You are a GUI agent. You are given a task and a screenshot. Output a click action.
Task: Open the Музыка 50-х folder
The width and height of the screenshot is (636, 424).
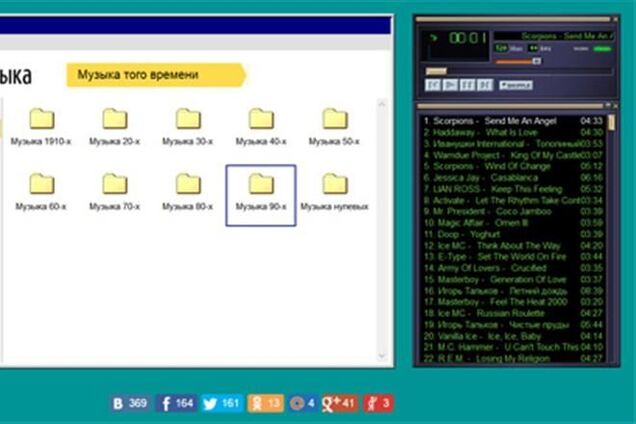coord(334,127)
